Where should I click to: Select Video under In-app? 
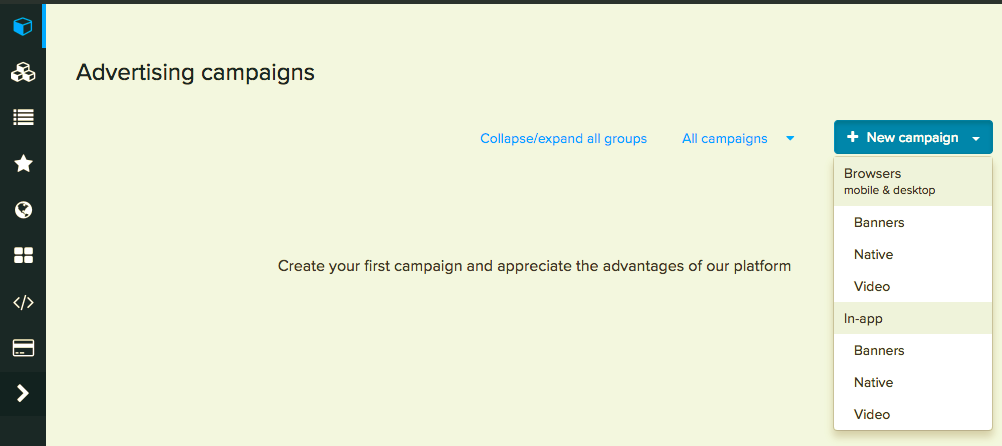click(x=871, y=414)
